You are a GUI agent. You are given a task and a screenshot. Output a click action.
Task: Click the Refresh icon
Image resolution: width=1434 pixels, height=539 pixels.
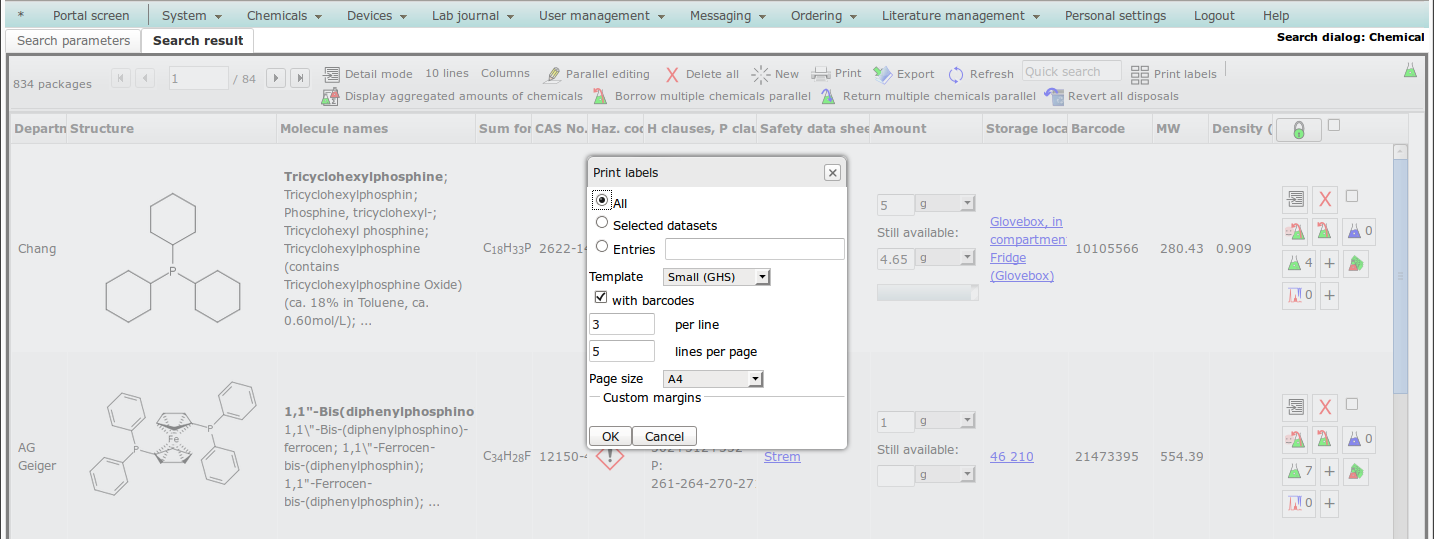[956, 74]
